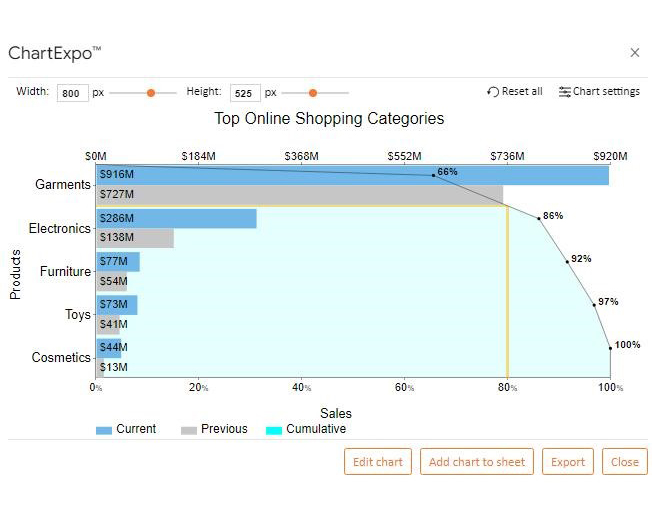Click the Height slider handle

pos(313,93)
